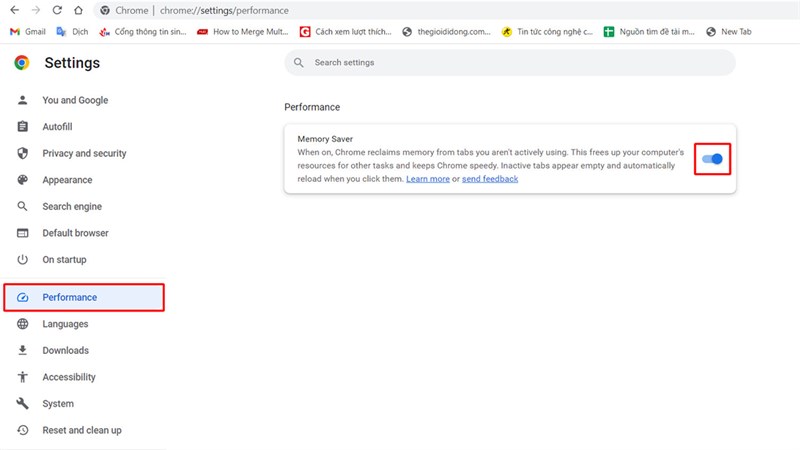Screen dimensions: 800x450
Task: Open the Appearance settings
Action: pyautogui.click(x=67, y=180)
